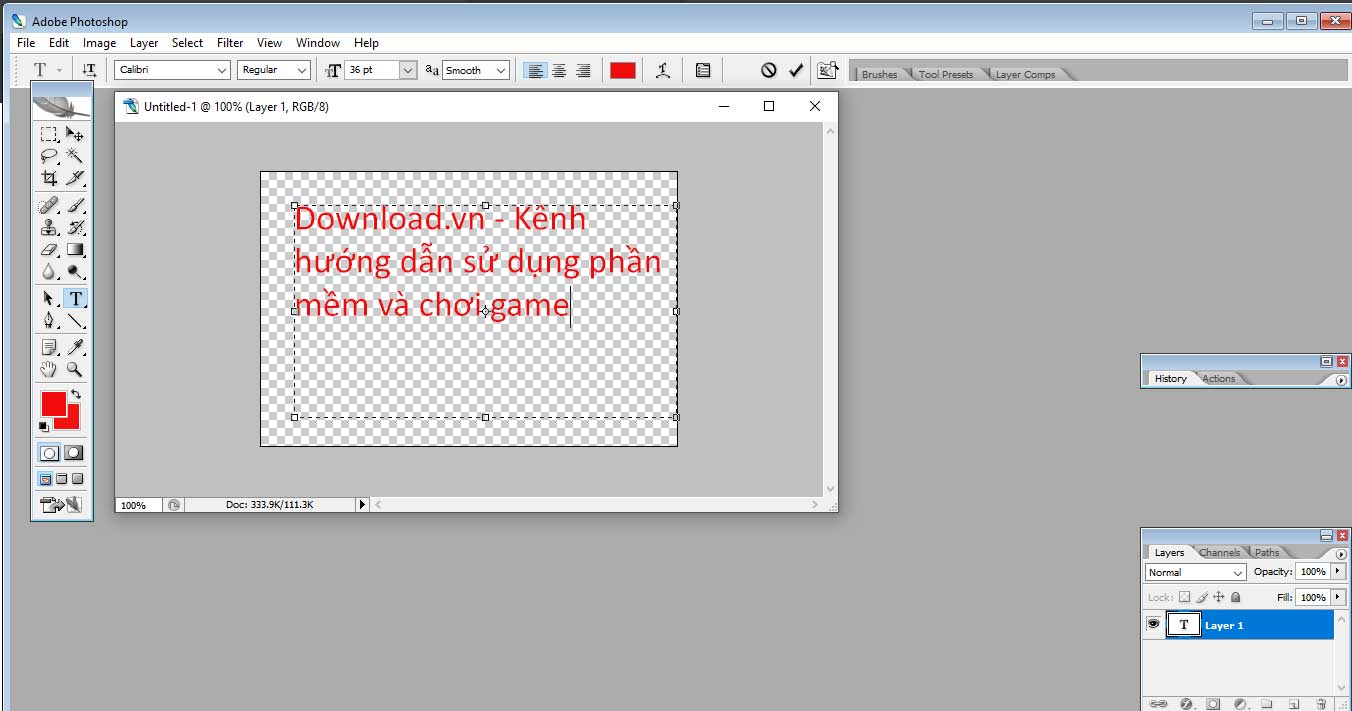This screenshot has height=711, width=1352.
Task: Select the Path Selection arrow tool
Action: point(48,299)
